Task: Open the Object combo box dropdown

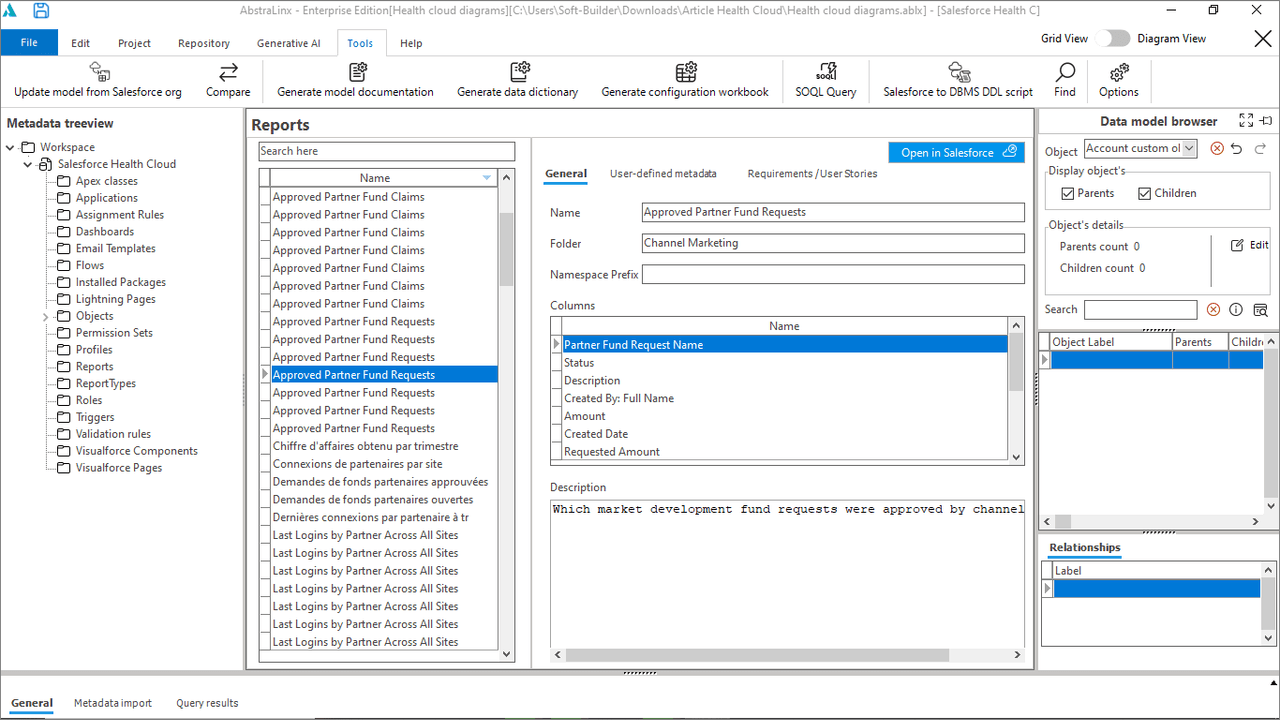Action: pos(1189,148)
